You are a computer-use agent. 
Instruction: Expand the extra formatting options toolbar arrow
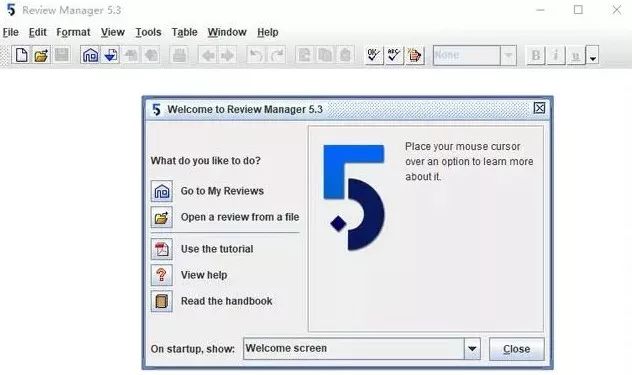[592, 56]
